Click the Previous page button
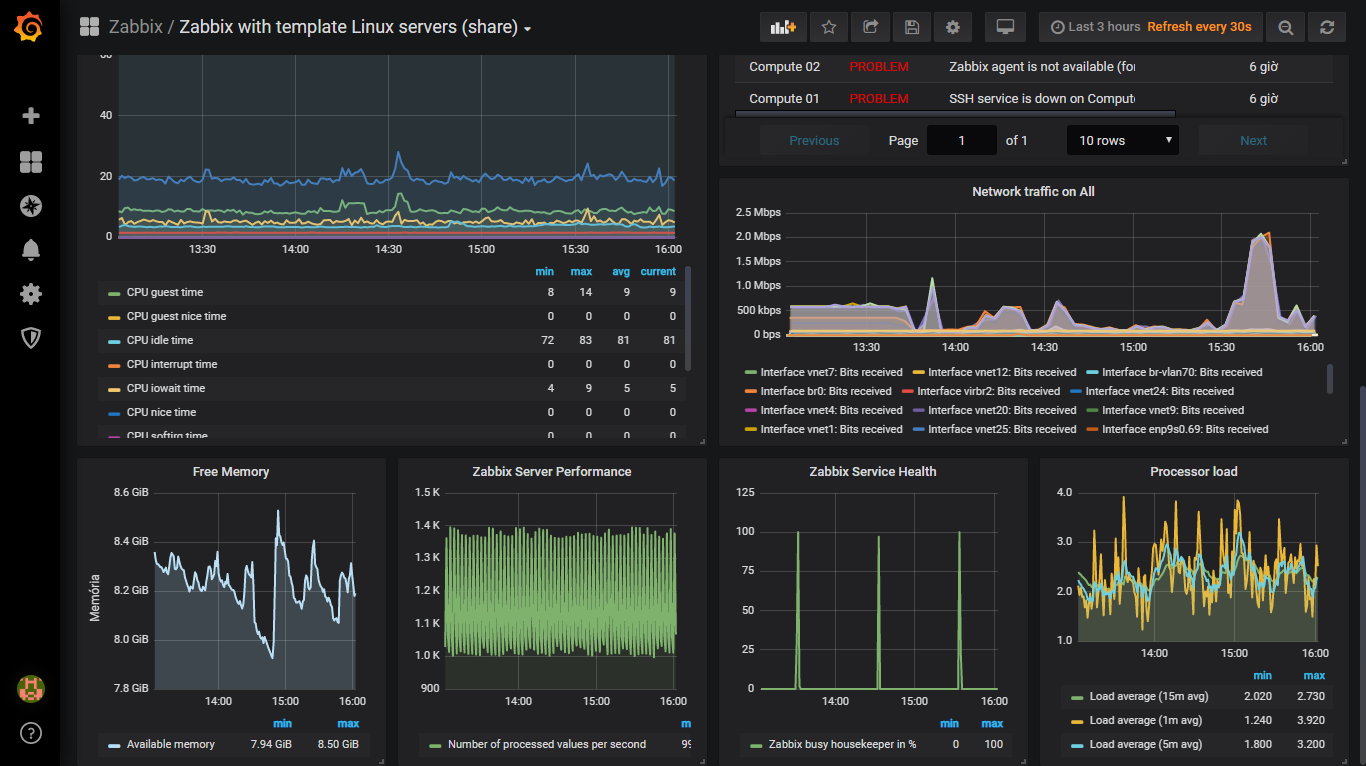Image resolution: width=1366 pixels, height=766 pixels. coord(814,140)
